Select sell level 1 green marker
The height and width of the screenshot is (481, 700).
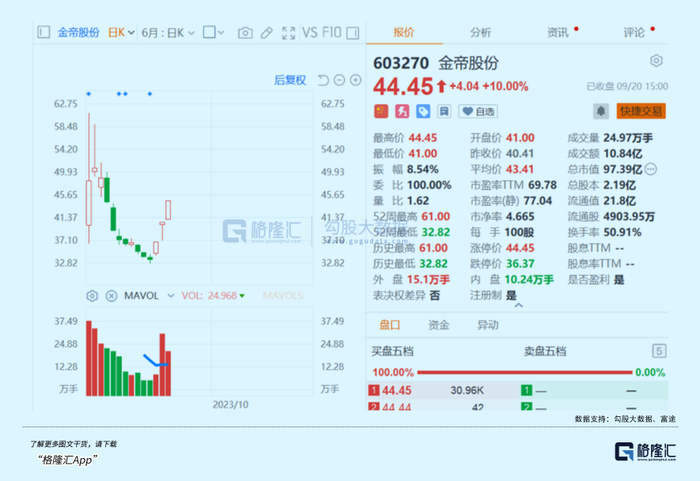tap(526, 390)
